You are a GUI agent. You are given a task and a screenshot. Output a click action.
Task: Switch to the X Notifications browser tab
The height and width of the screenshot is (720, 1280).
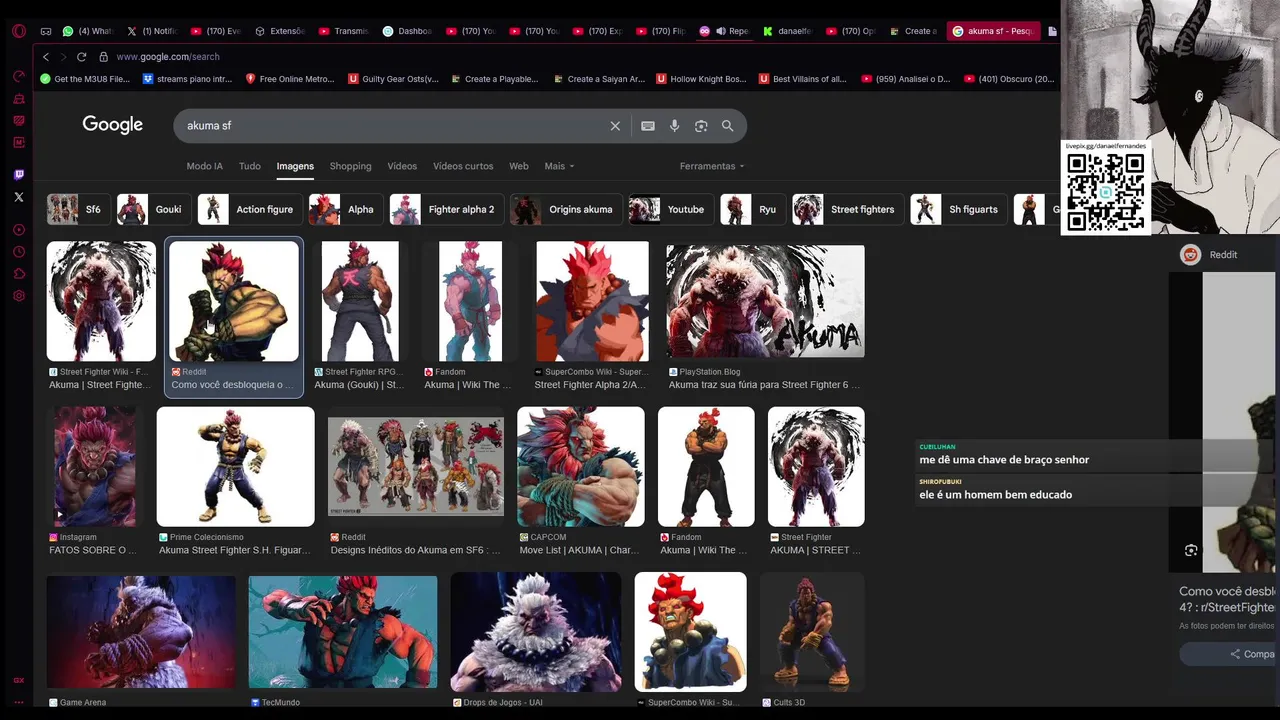(151, 31)
